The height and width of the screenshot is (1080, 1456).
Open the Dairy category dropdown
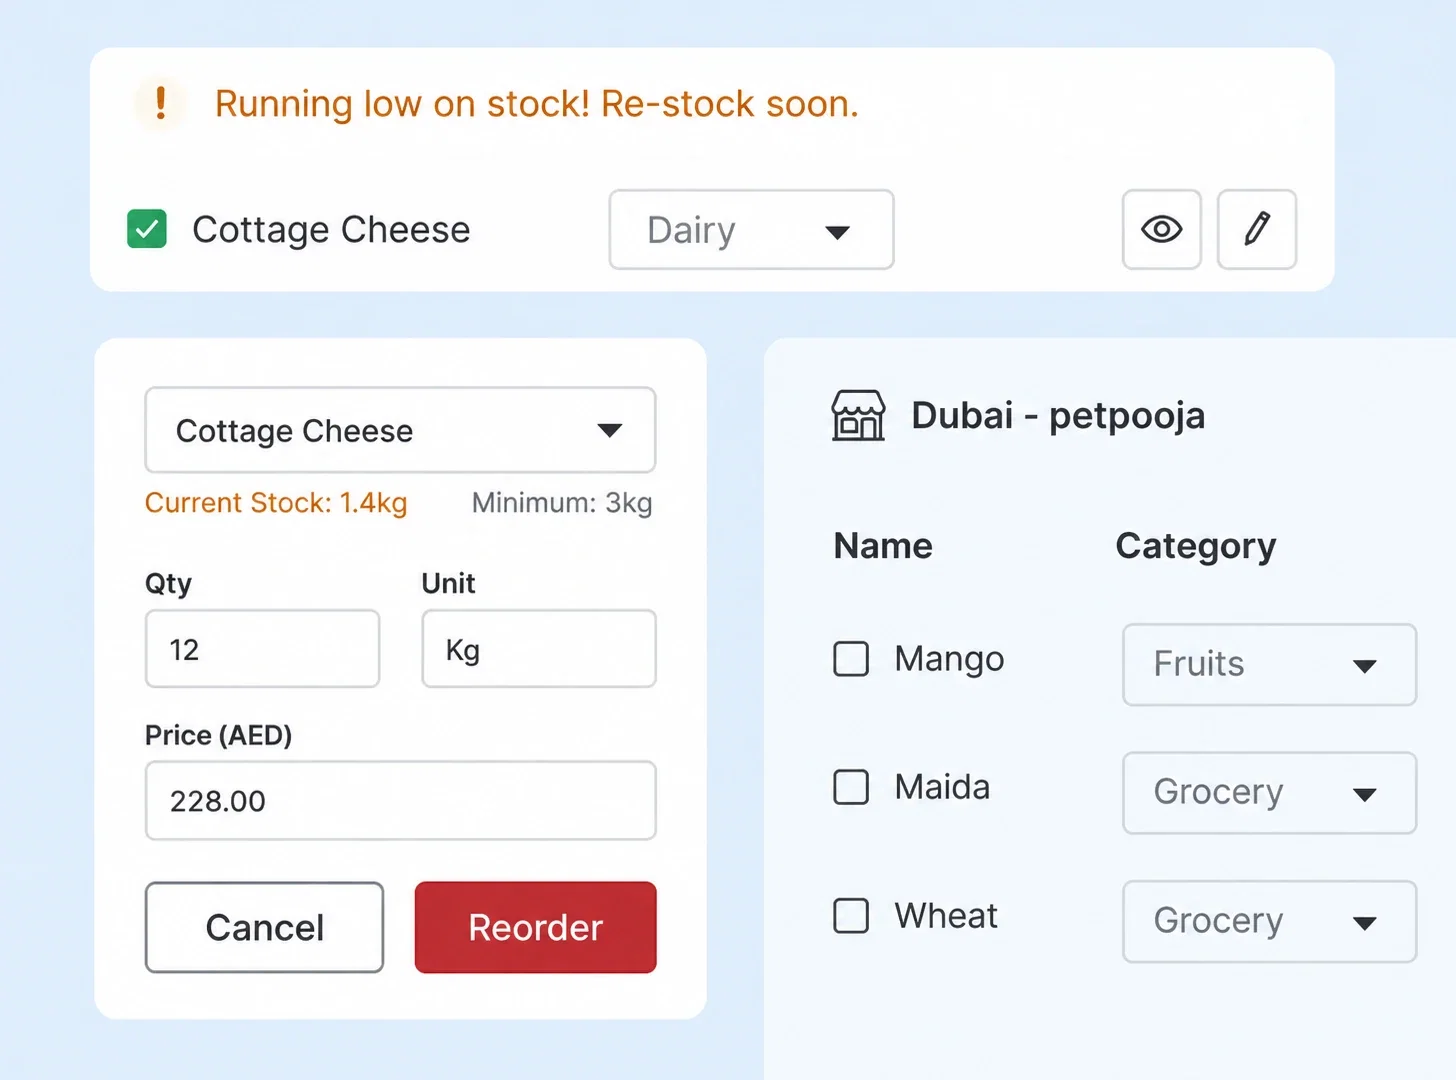(x=751, y=230)
